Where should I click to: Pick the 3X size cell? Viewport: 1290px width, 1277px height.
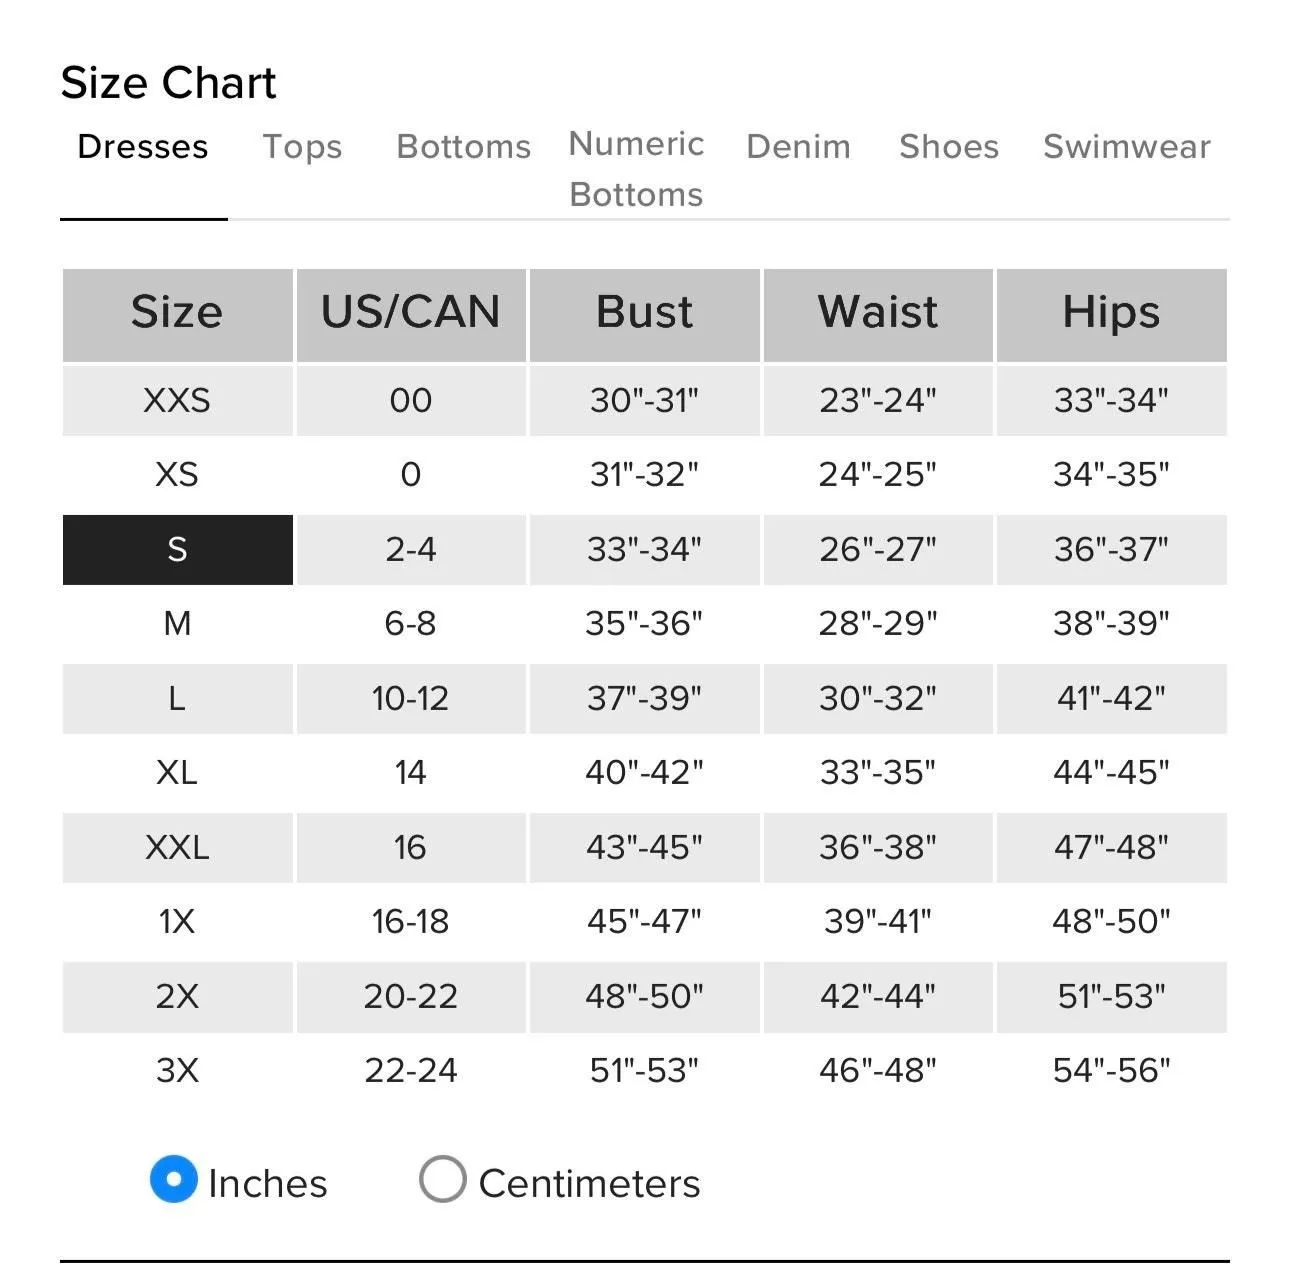click(x=178, y=1071)
